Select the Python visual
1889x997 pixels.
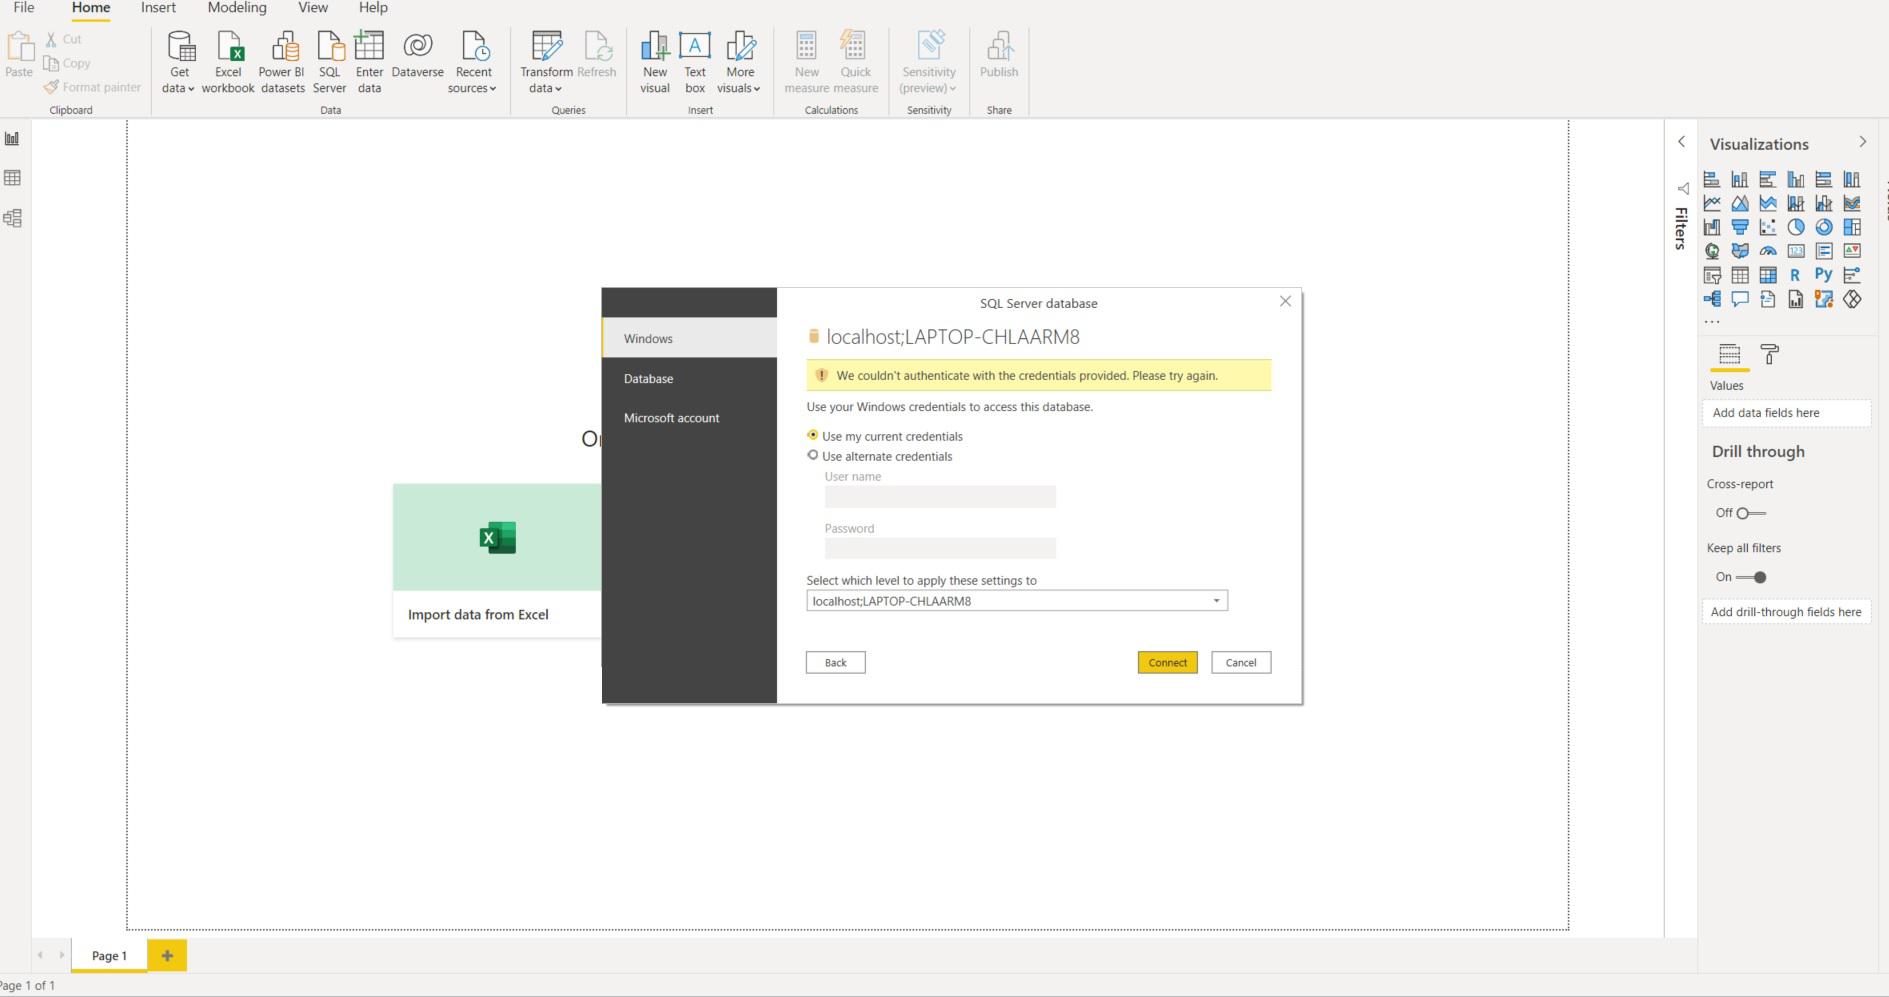coord(1824,275)
